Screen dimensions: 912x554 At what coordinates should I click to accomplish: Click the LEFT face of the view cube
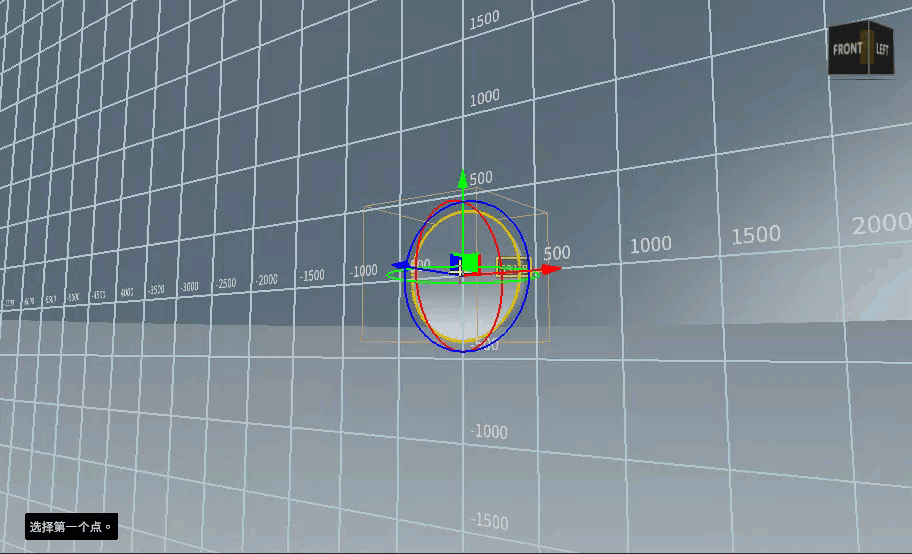882,49
